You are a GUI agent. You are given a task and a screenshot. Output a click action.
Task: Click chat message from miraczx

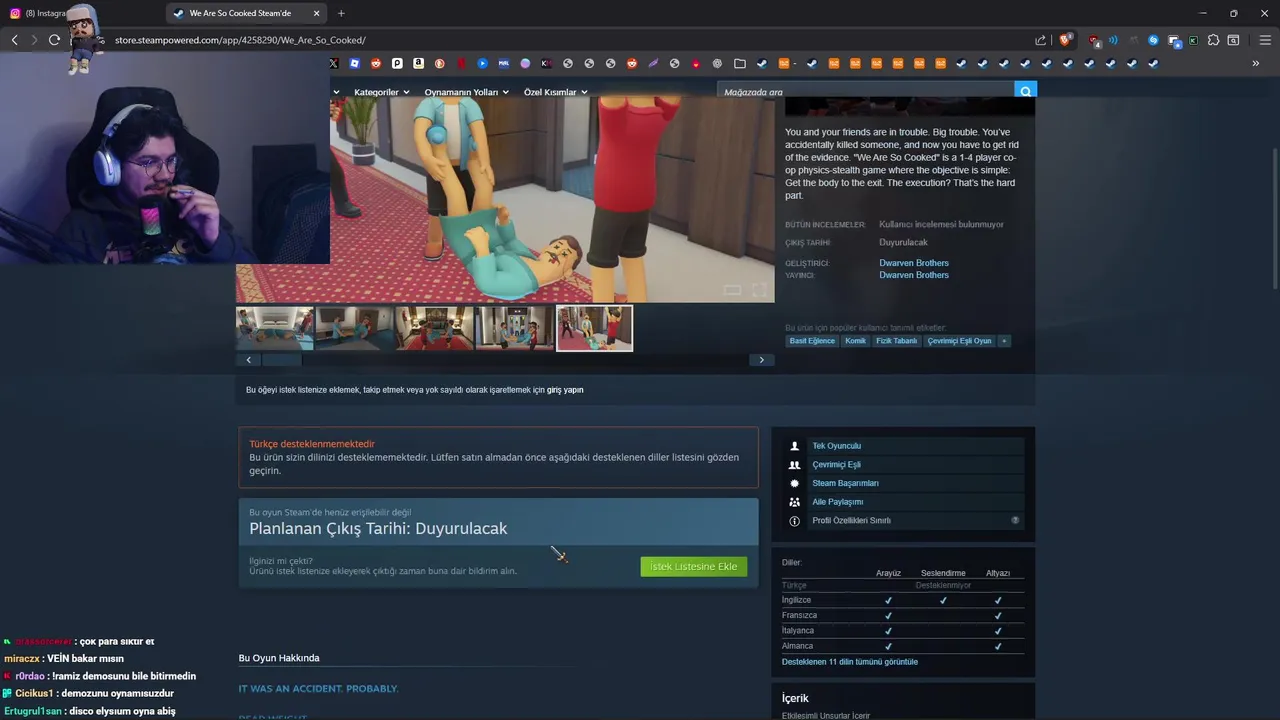(x=64, y=659)
